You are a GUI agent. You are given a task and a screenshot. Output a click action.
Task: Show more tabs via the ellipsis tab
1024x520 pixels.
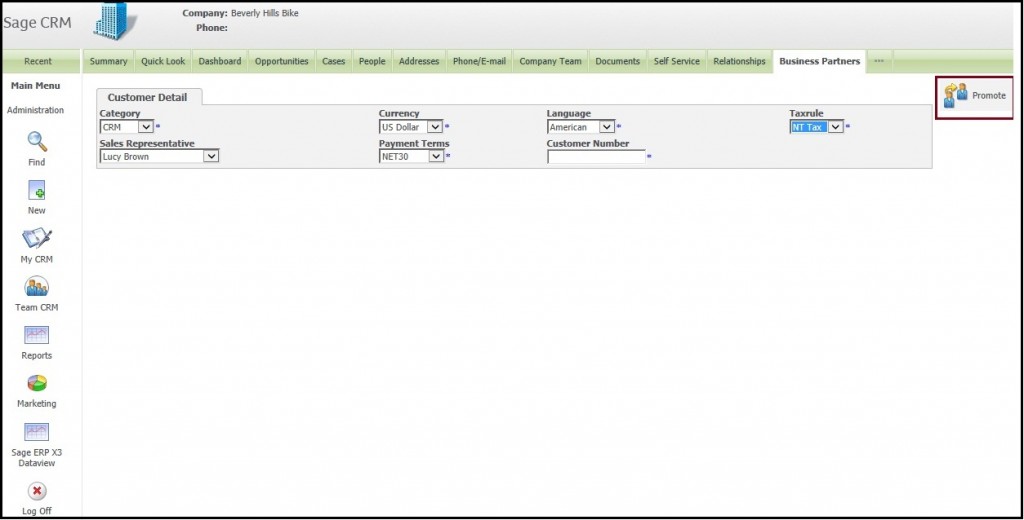coord(879,61)
